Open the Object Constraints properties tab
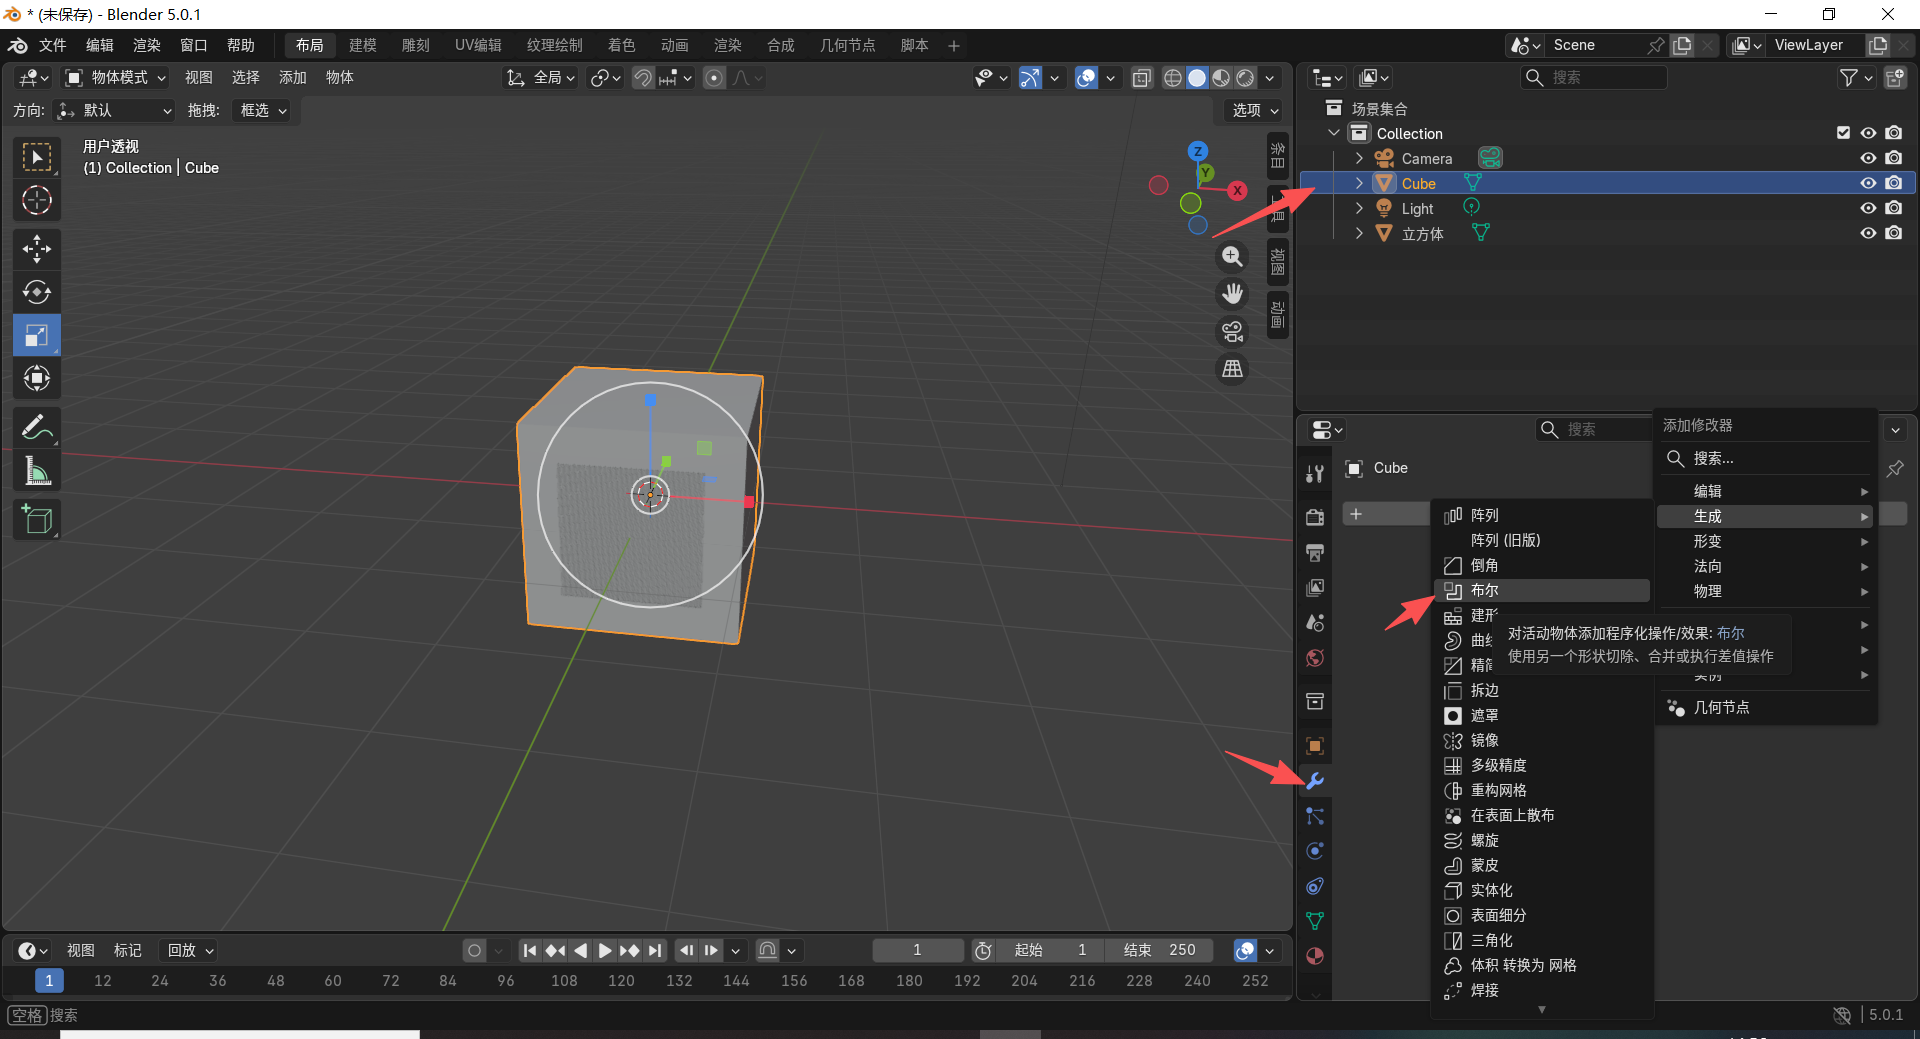The width and height of the screenshot is (1920, 1039). click(x=1315, y=886)
